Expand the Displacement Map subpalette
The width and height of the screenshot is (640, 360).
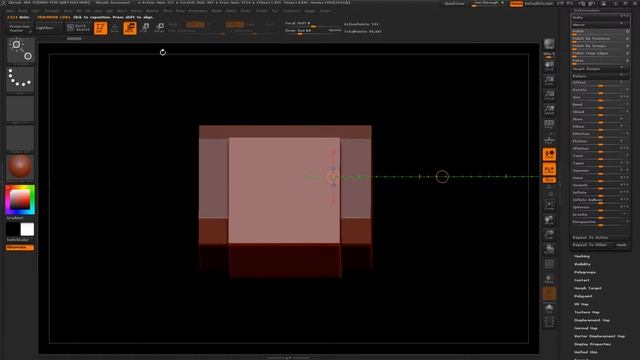(x=592, y=320)
